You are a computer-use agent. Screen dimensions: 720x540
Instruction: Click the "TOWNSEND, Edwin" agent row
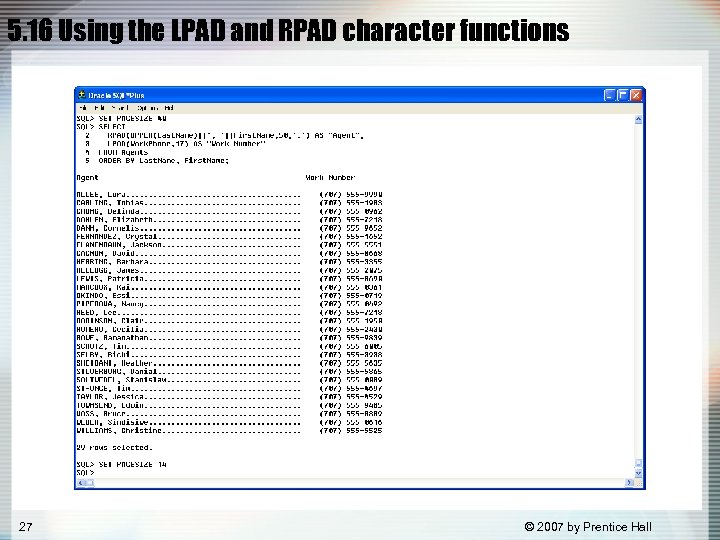point(229,405)
